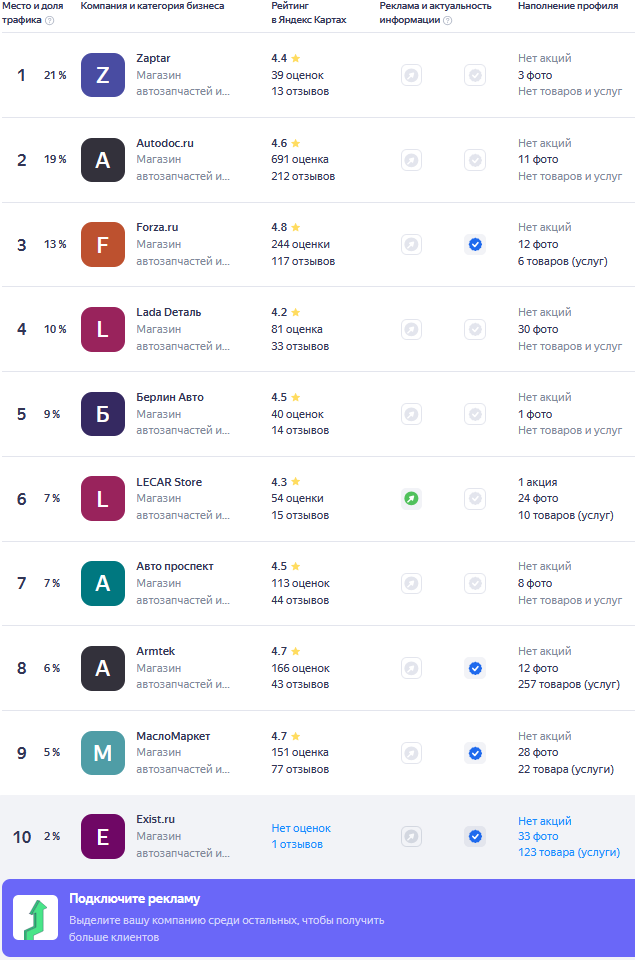This screenshot has height=960, width=635.
Task: Click the Zaptar logo avatar
Action: pyautogui.click(x=103, y=75)
